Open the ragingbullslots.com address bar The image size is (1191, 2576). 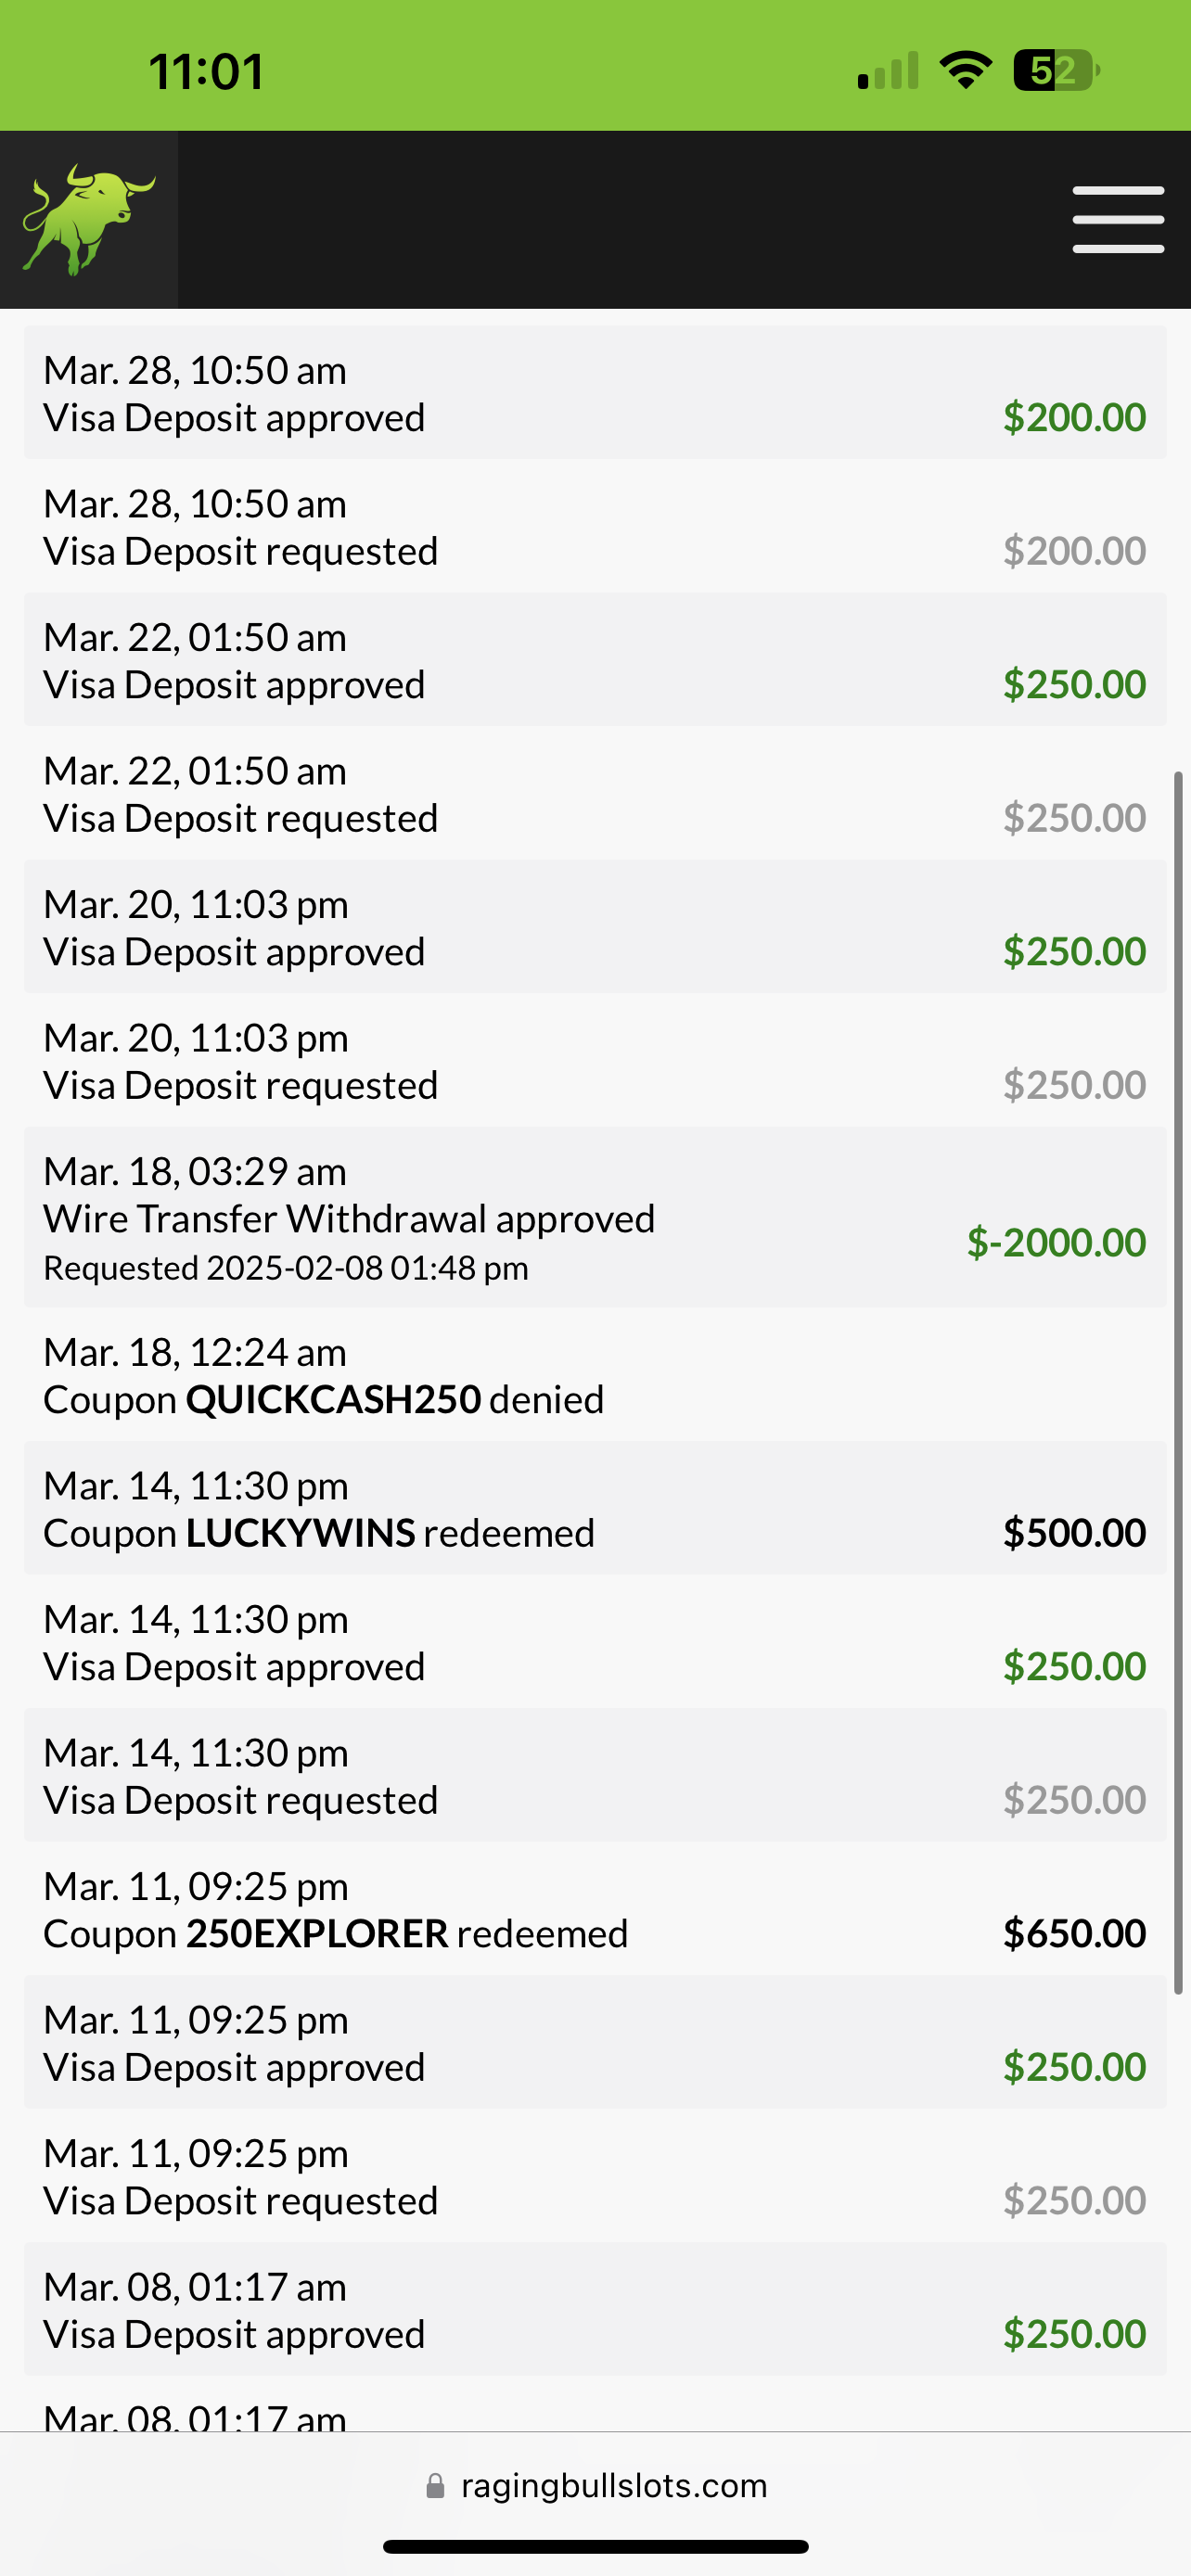[x=596, y=2486]
